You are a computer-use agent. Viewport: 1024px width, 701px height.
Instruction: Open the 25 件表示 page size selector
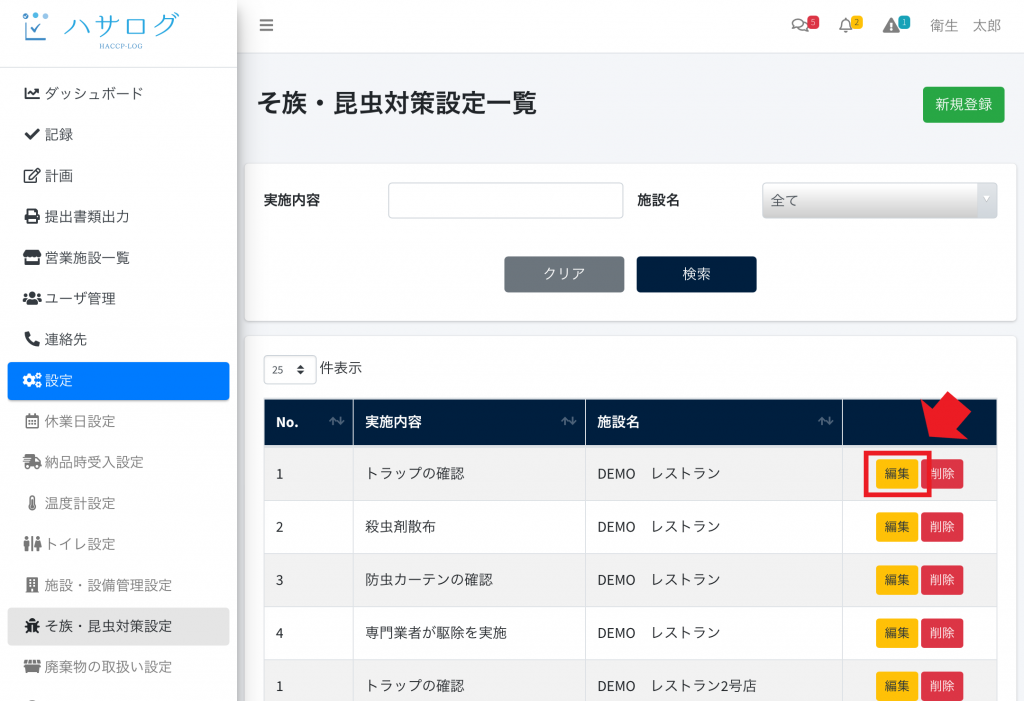click(x=289, y=370)
